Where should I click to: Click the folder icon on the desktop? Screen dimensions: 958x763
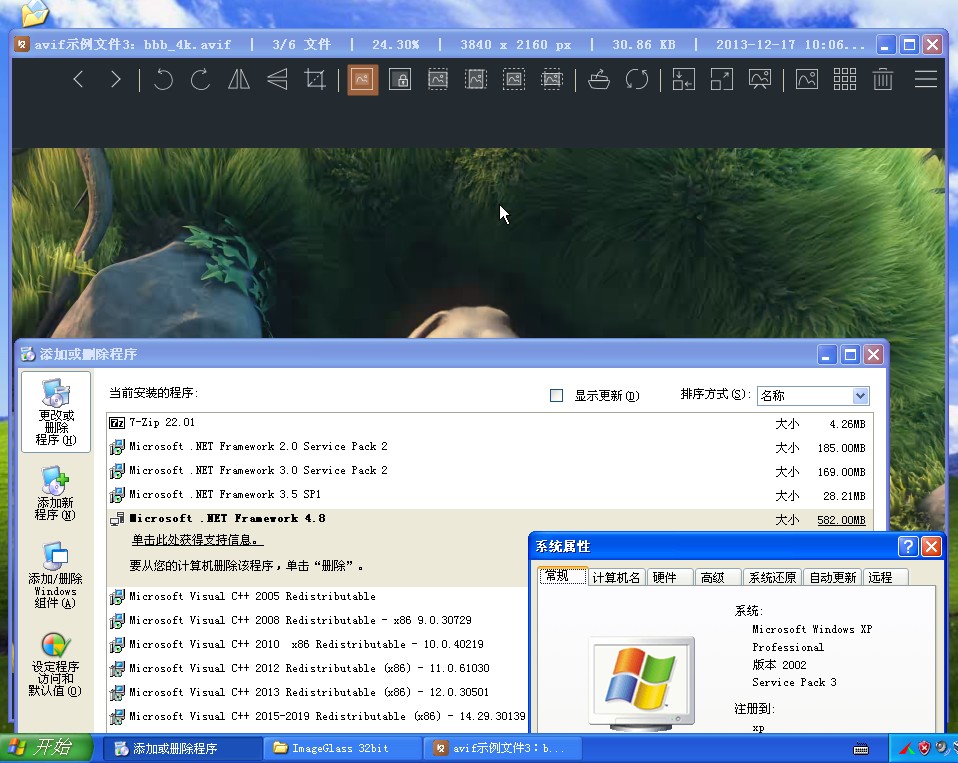point(35,12)
